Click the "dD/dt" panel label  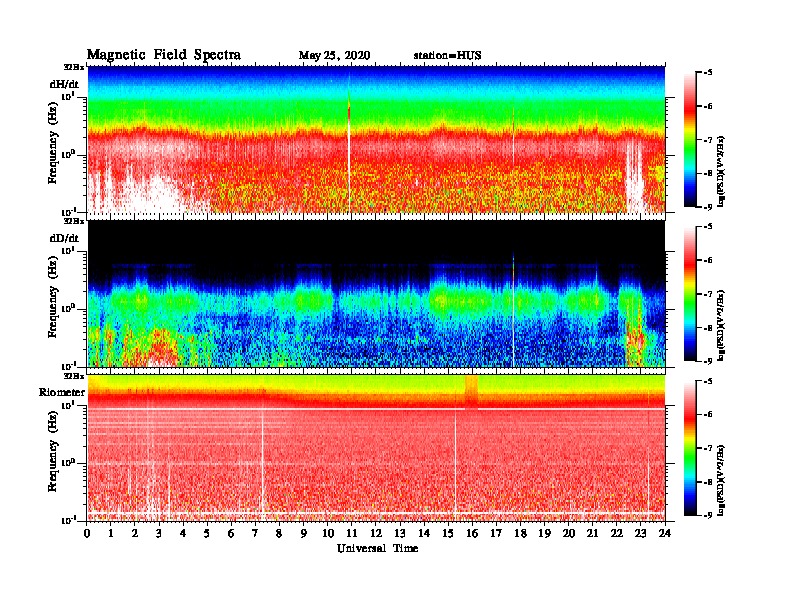[64, 238]
